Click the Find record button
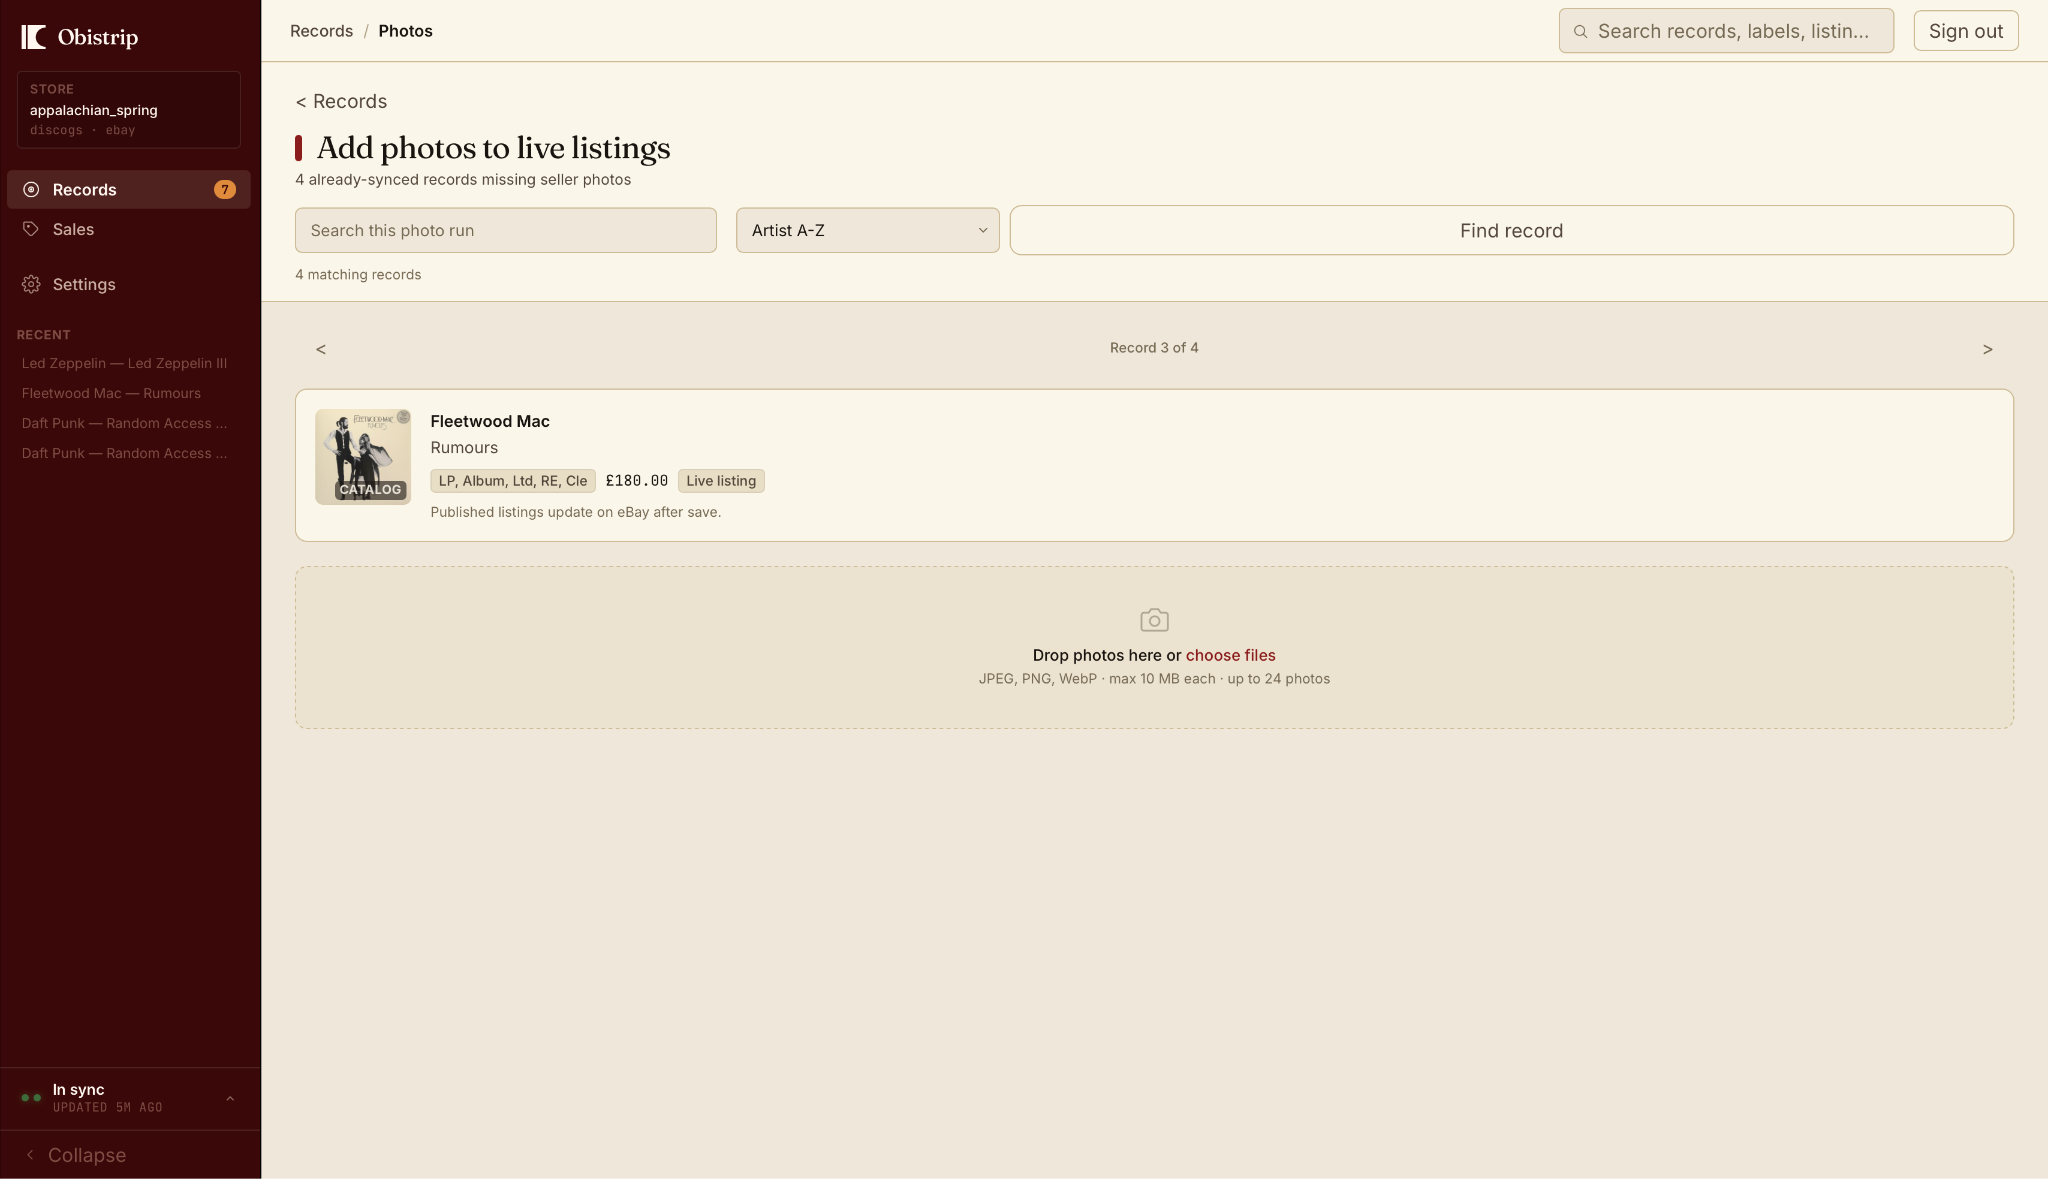The image size is (2048, 1179). 1511,230
